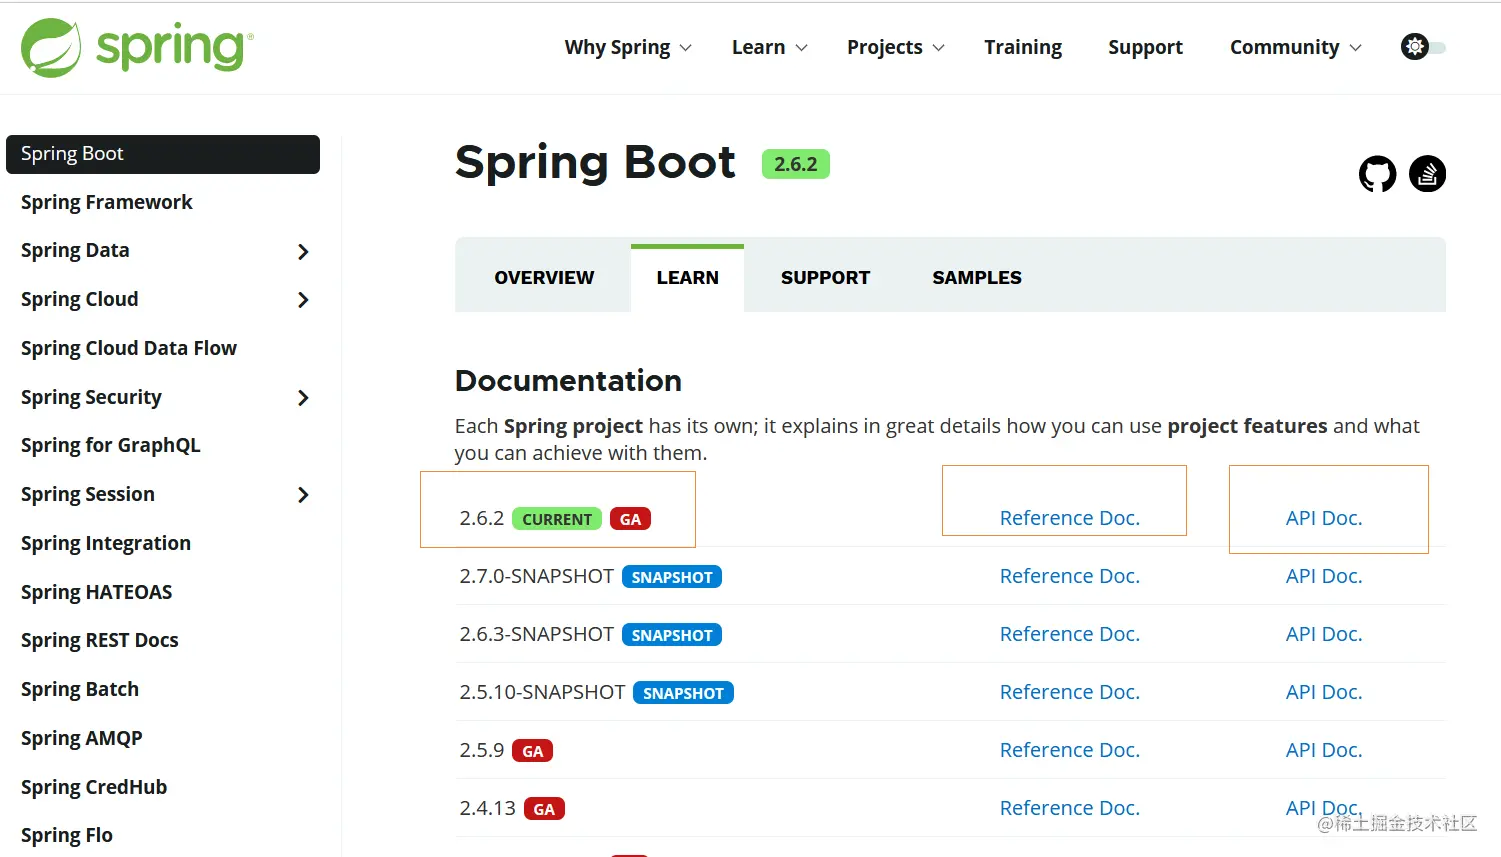Open Spring Data project in the sidebar
Viewport: 1501px width, 857px height.
click(x=75, y=251)
